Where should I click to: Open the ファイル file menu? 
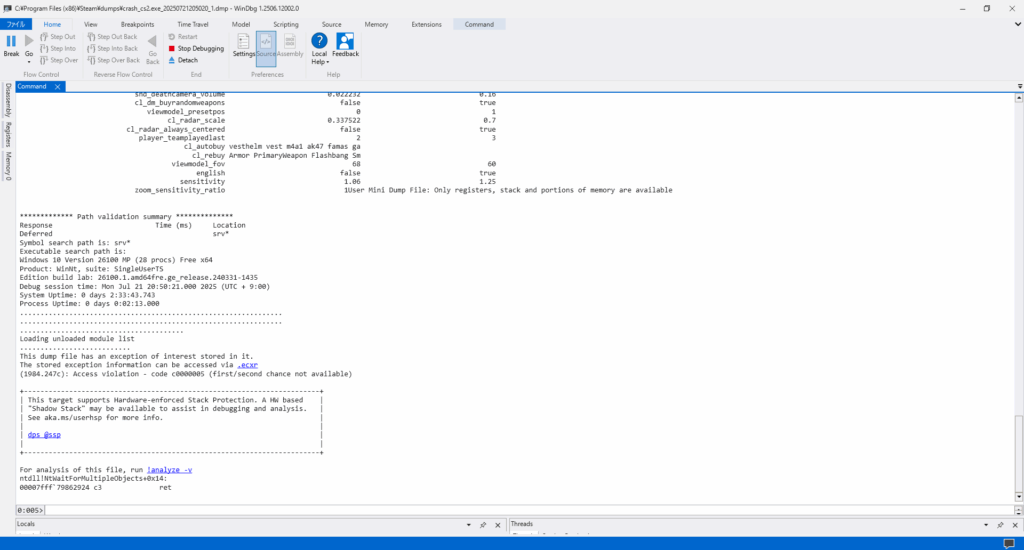(16, 24)
